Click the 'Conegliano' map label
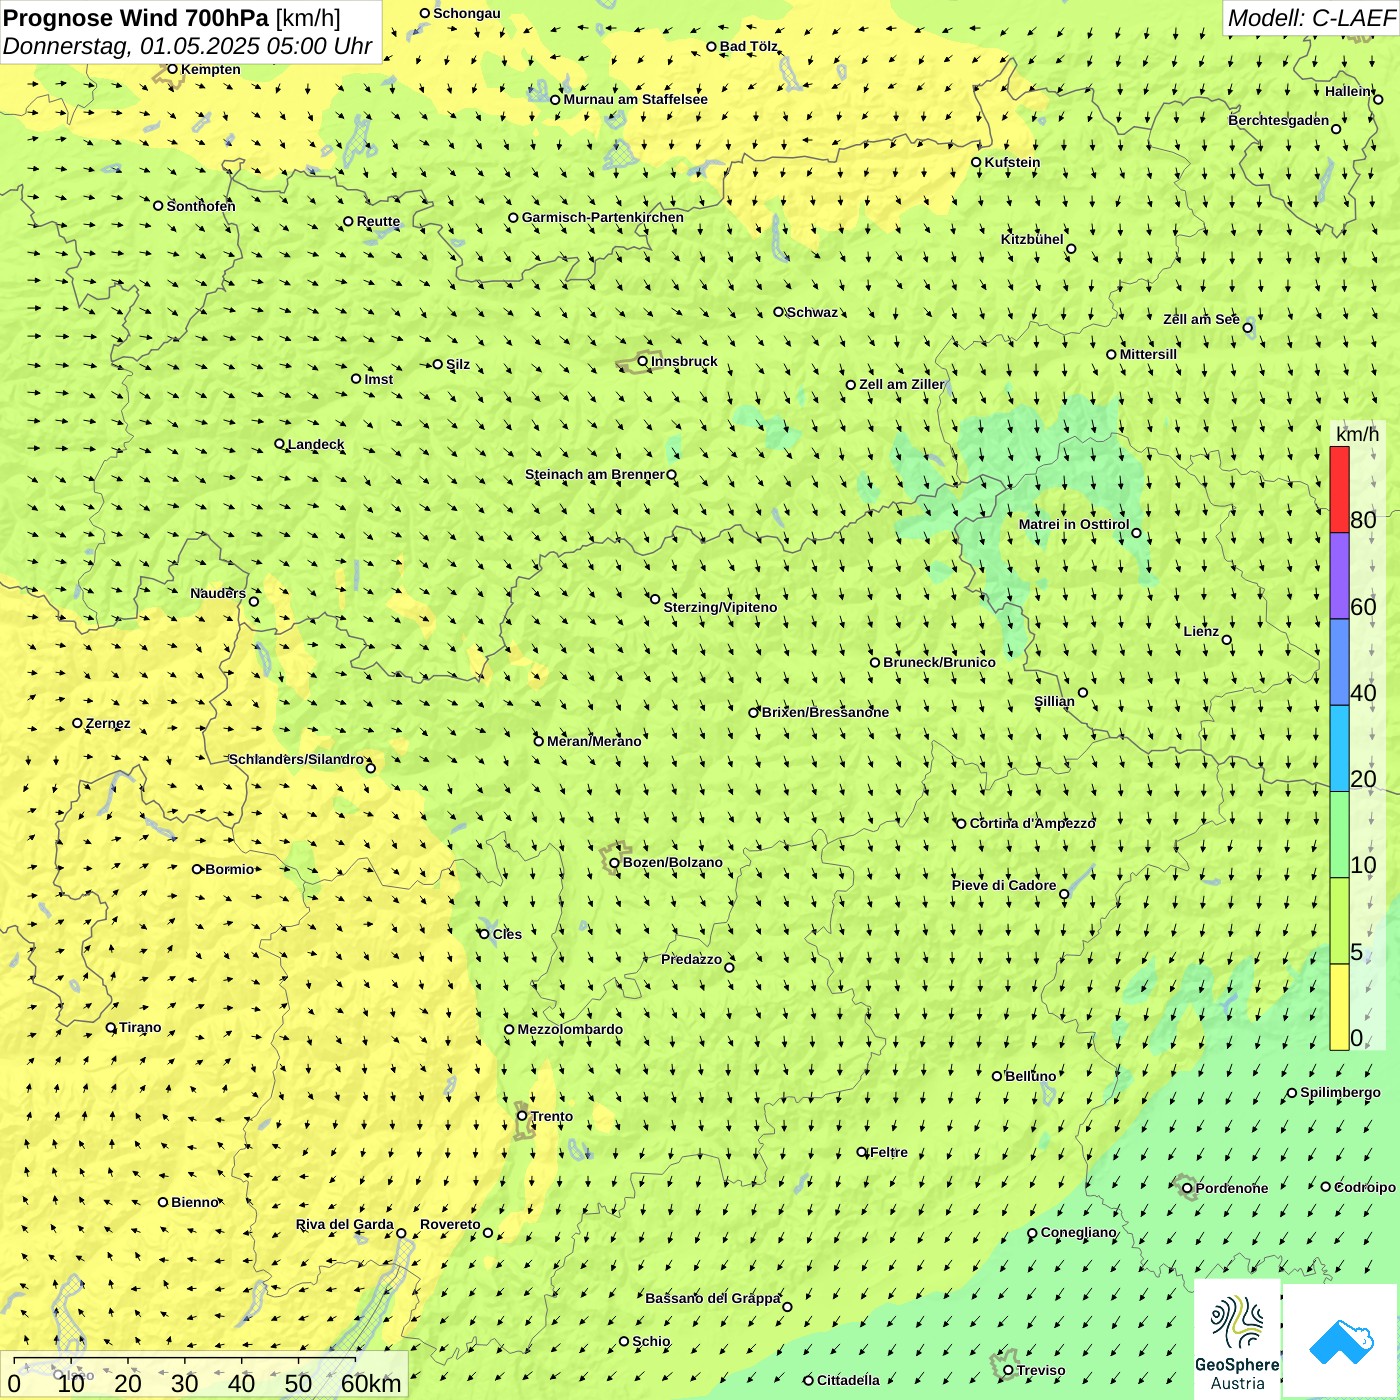 click(x=1079, y=1232)
